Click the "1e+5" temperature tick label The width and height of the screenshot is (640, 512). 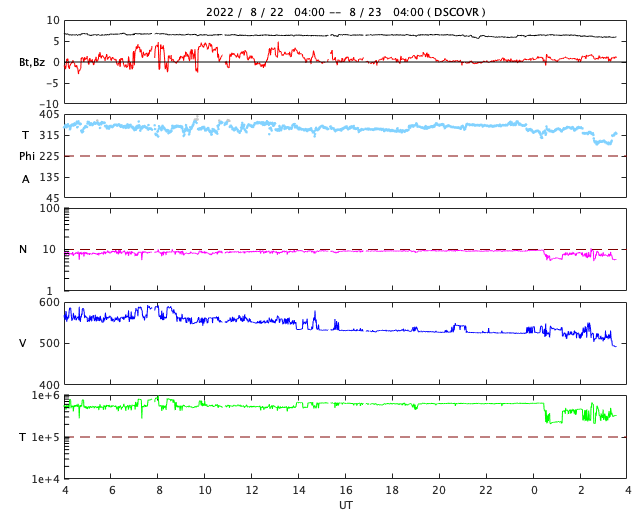pos(46,438)
